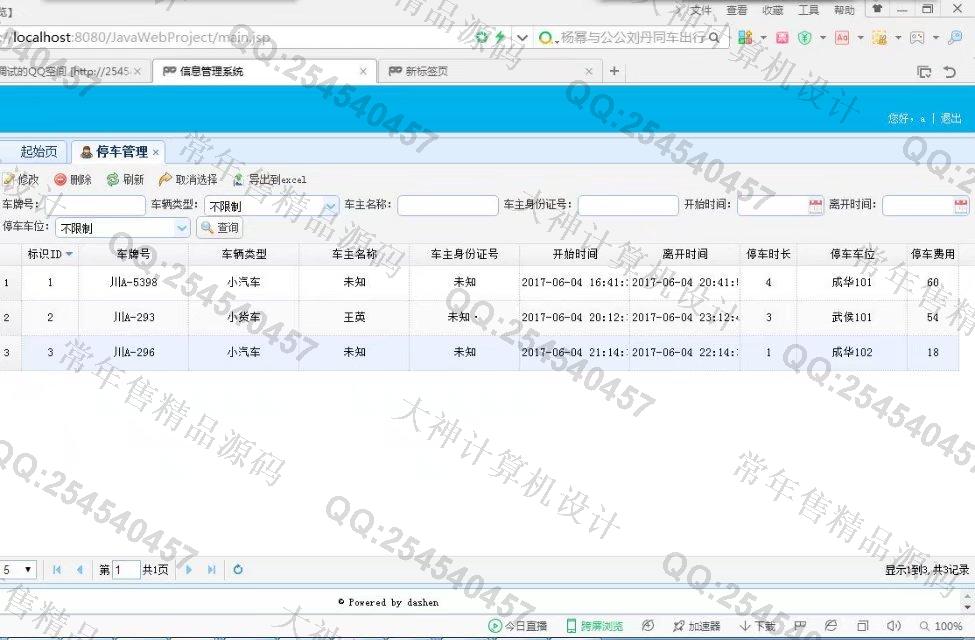Click the 停车费用 column header
The width and height of the screenshot is (975, 640).
click(x=933, y=254)
